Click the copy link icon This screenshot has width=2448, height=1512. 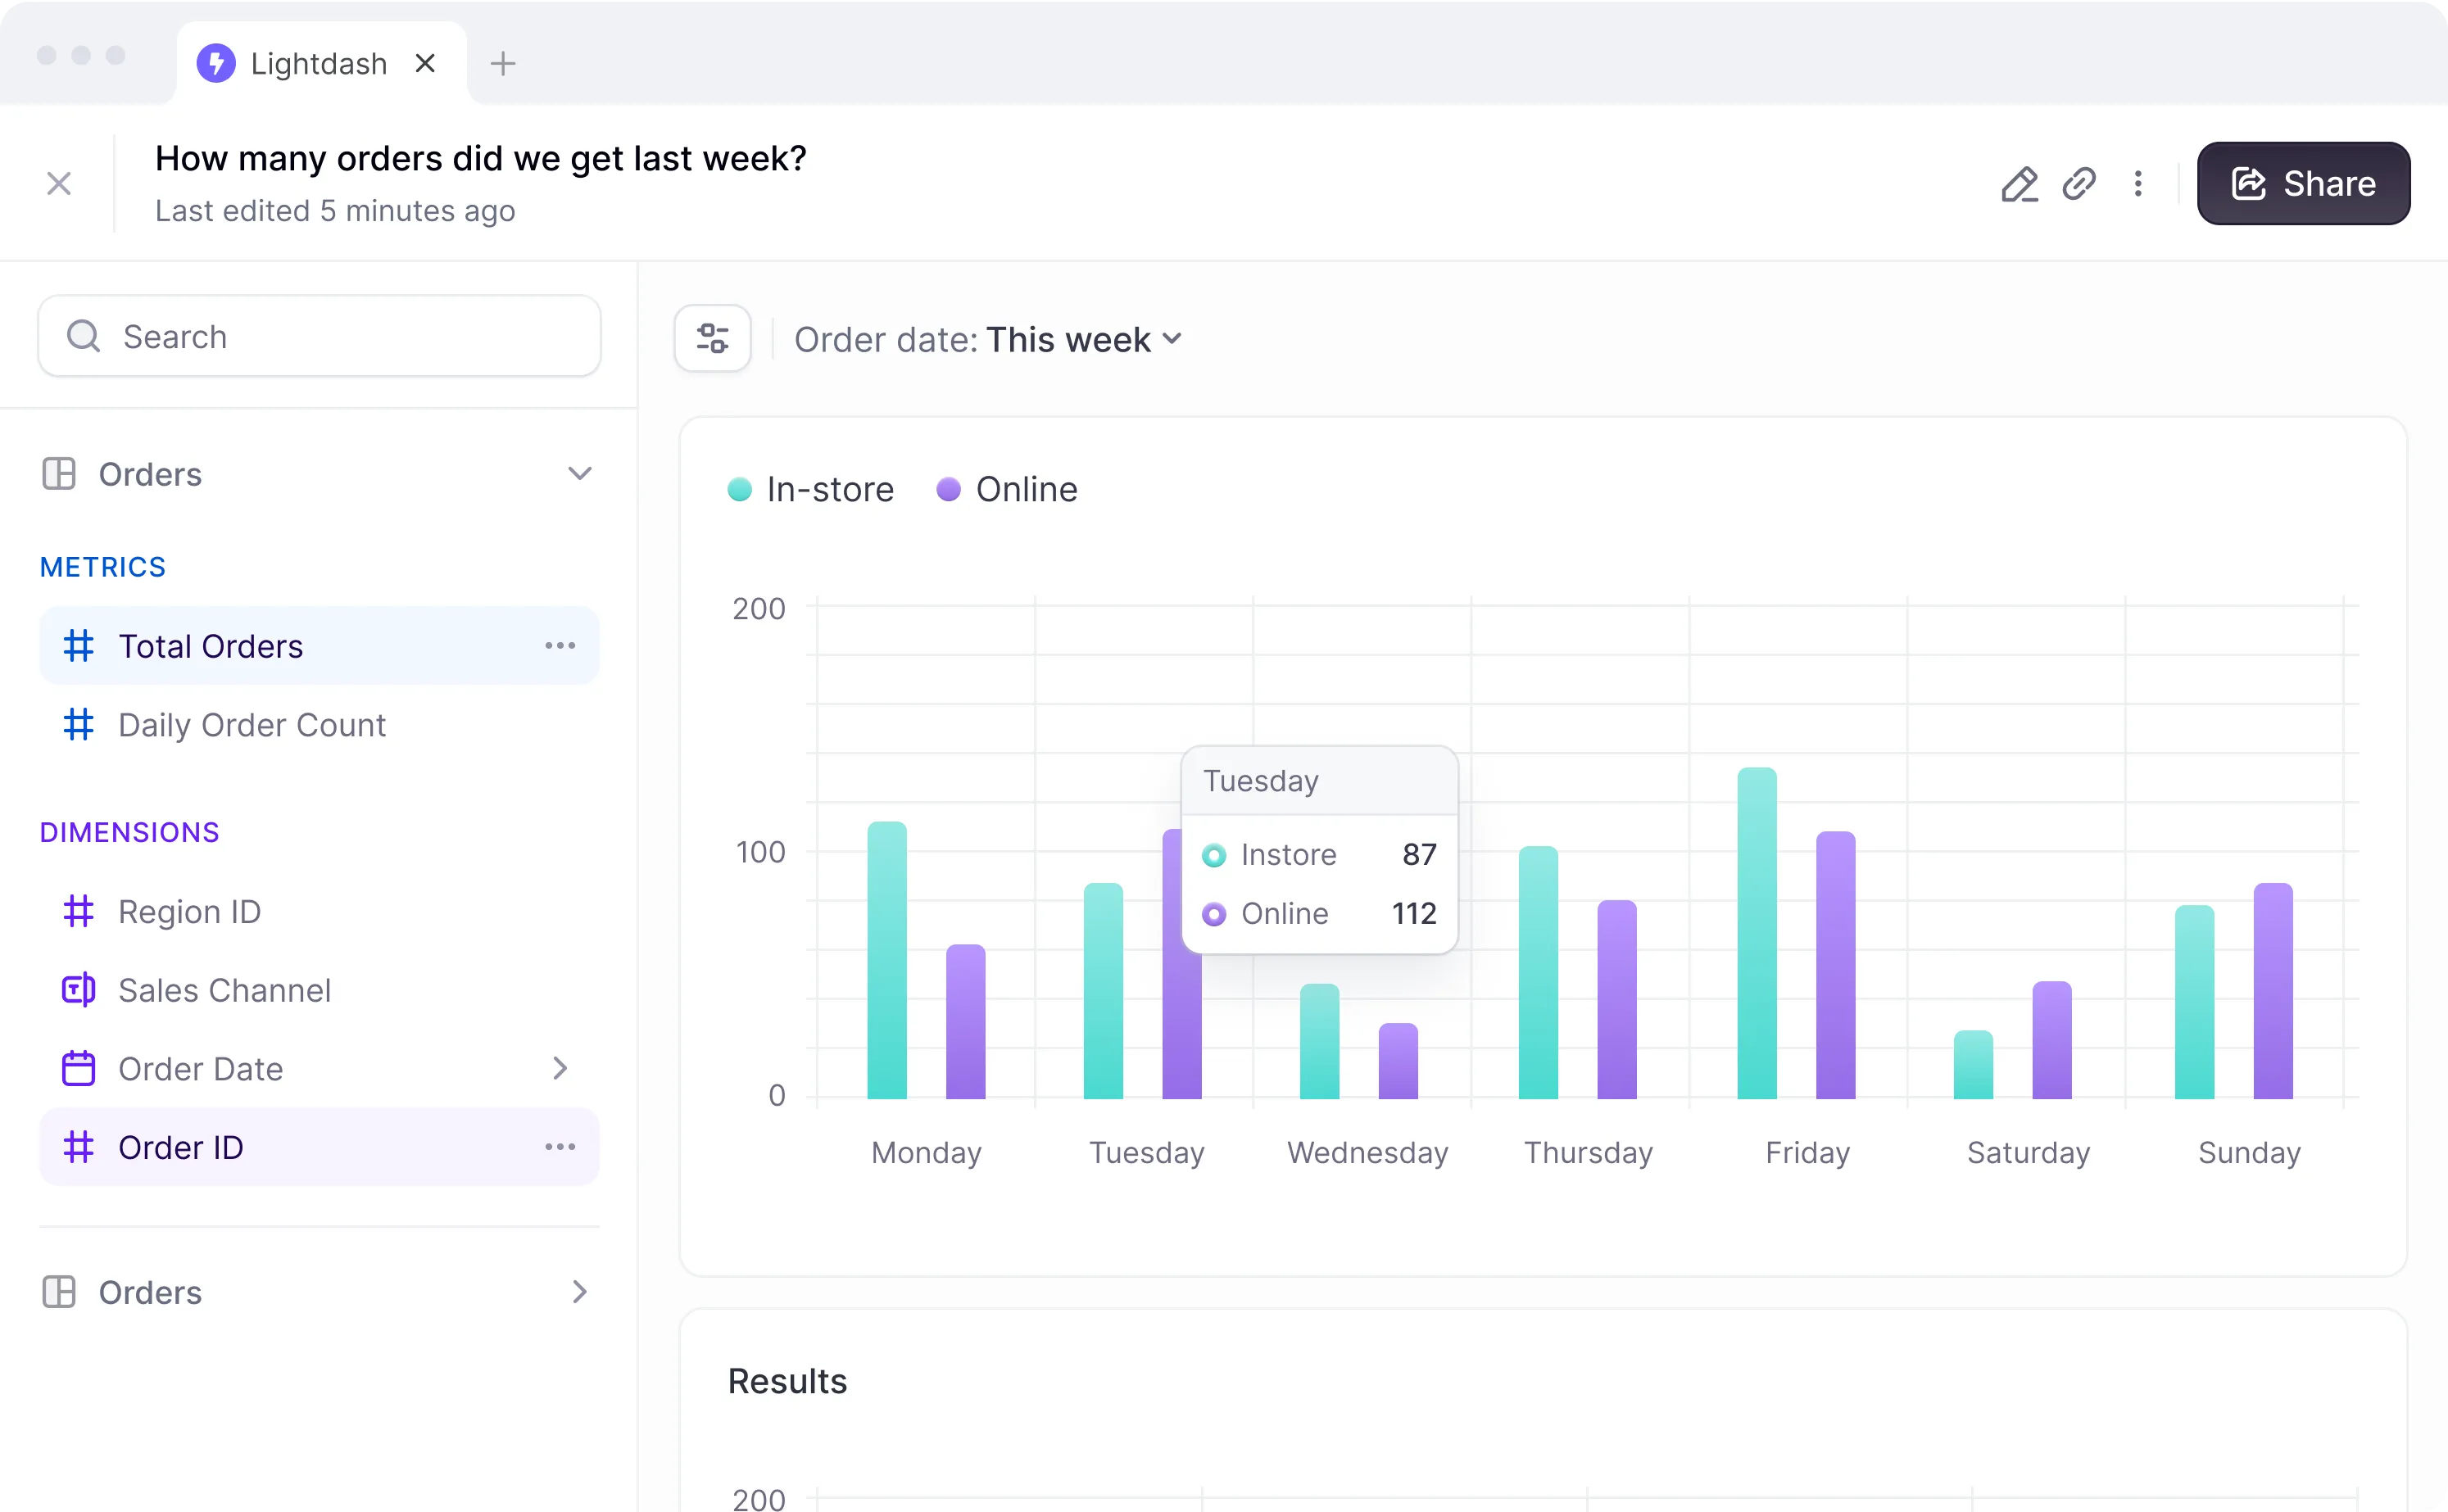pos(2078,184)
